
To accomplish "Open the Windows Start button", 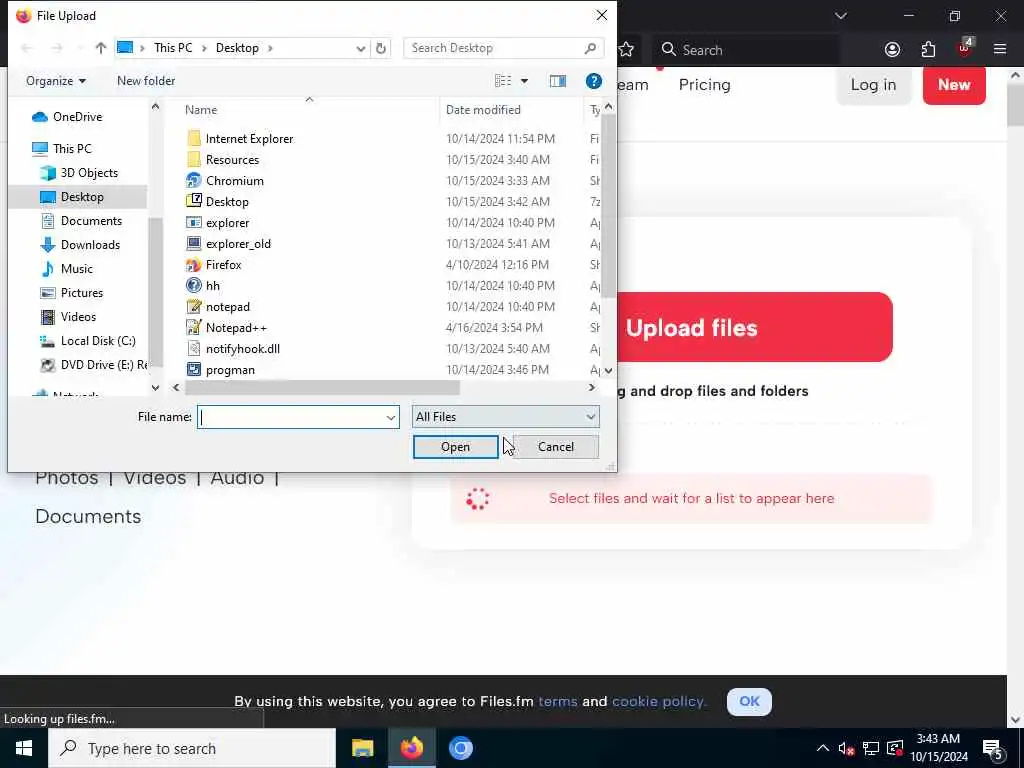I will 24,748.
